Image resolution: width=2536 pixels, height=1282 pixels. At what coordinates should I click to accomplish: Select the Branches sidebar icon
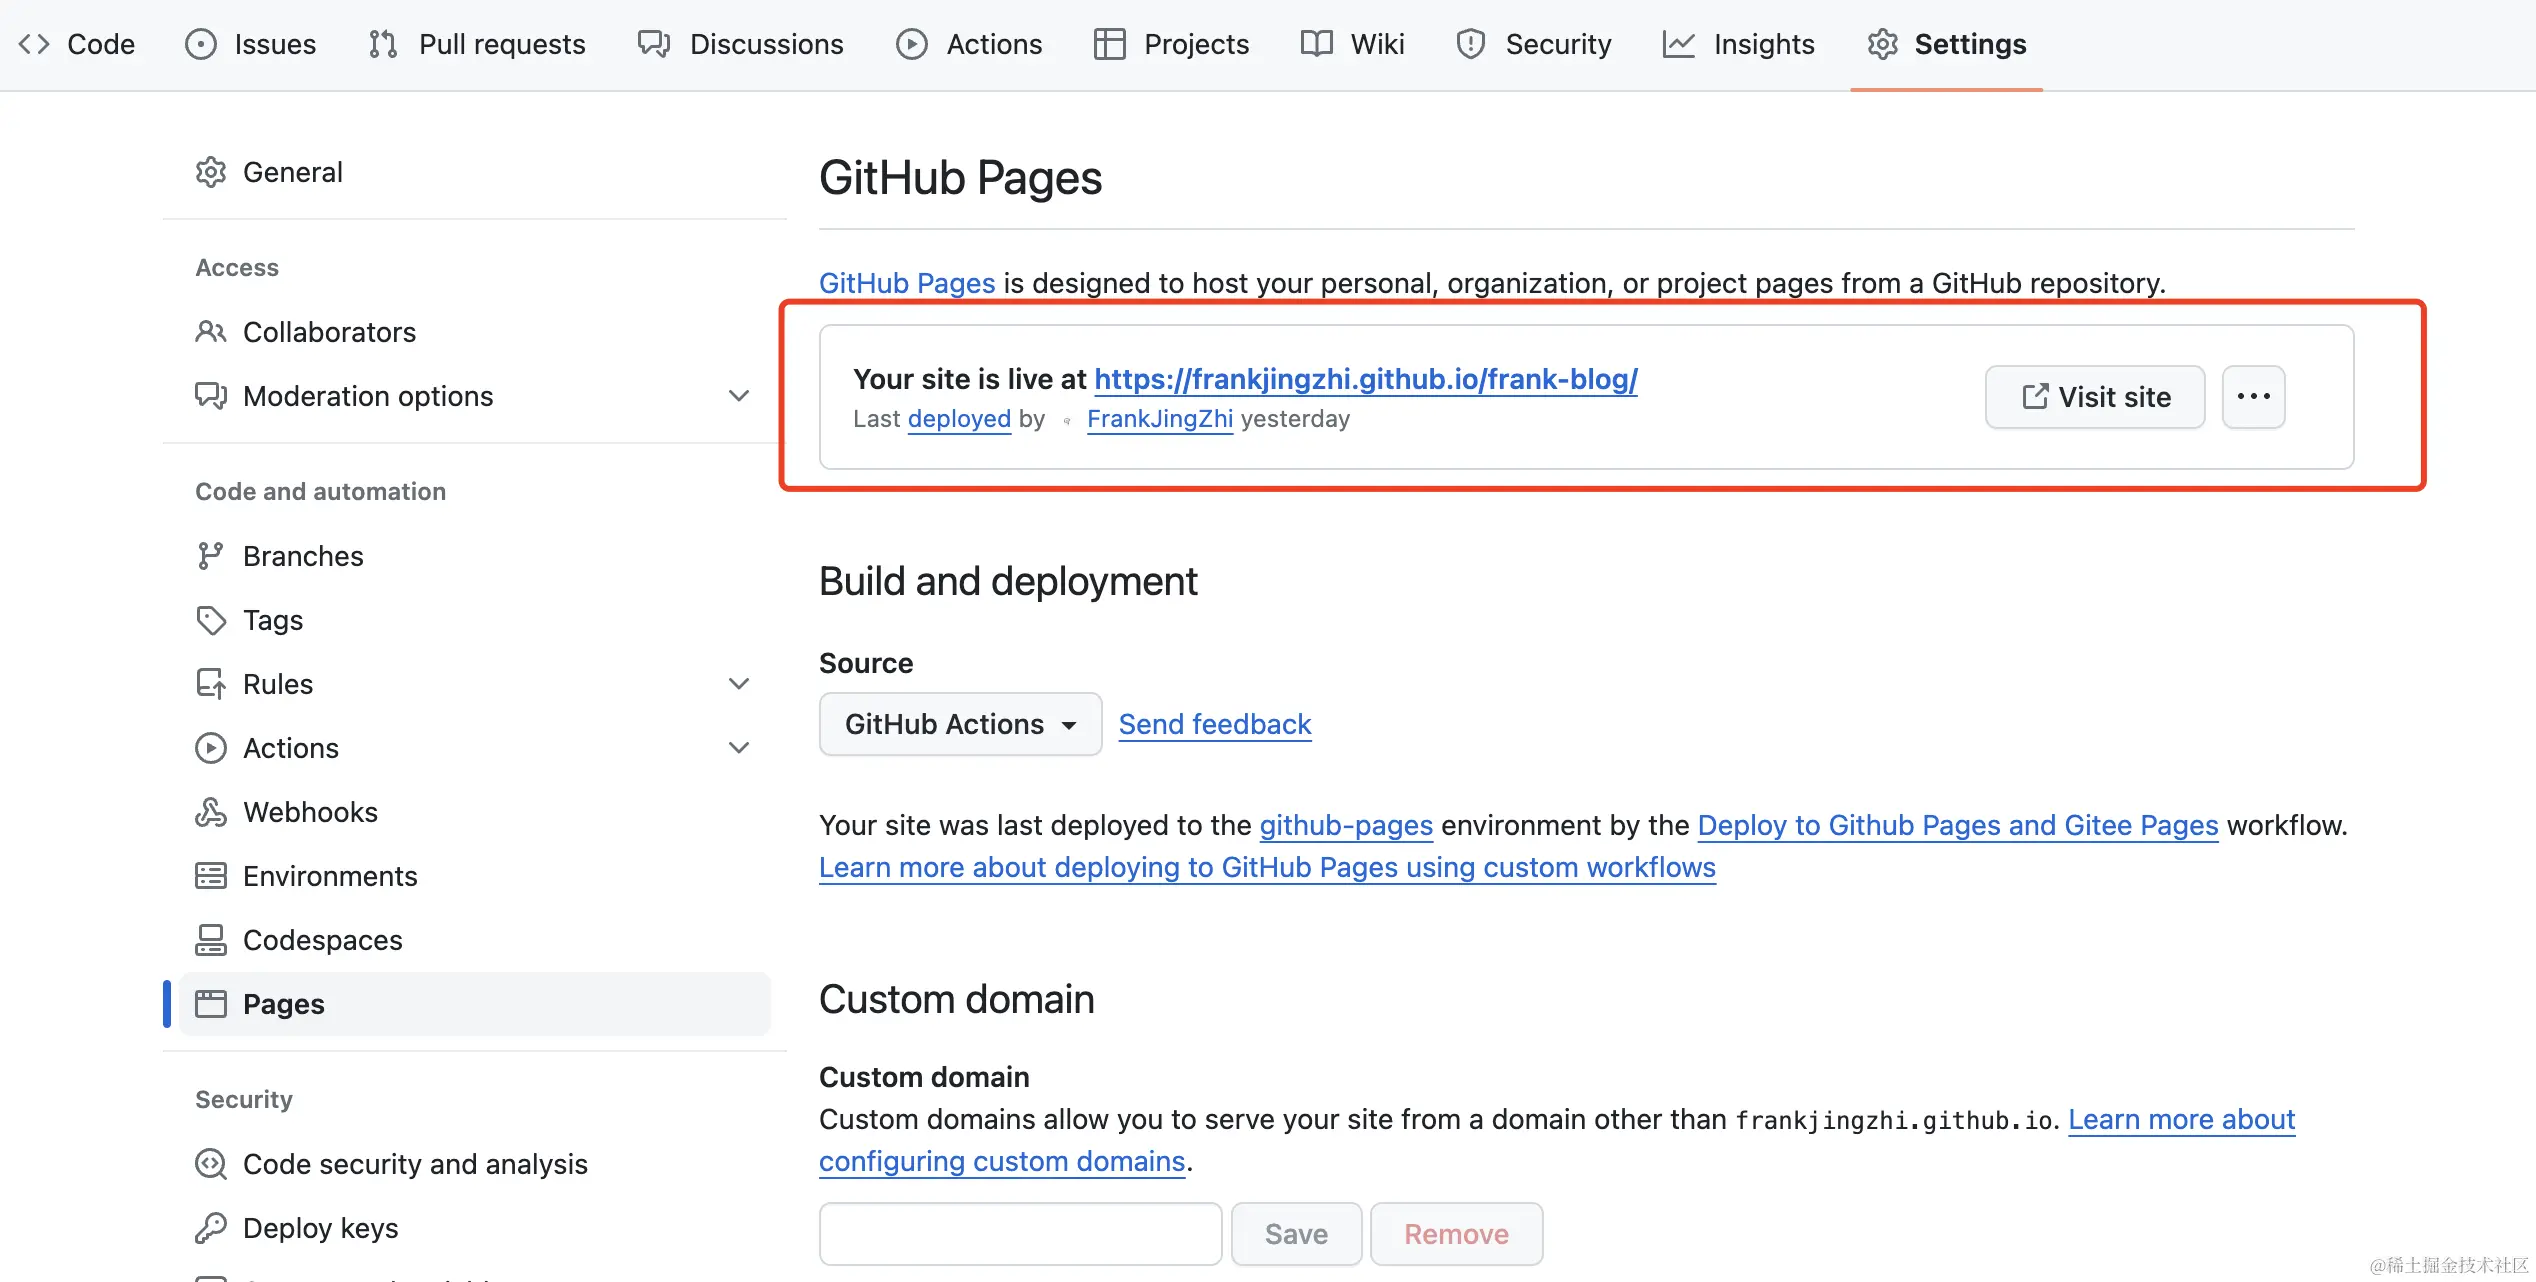(211, 555)
